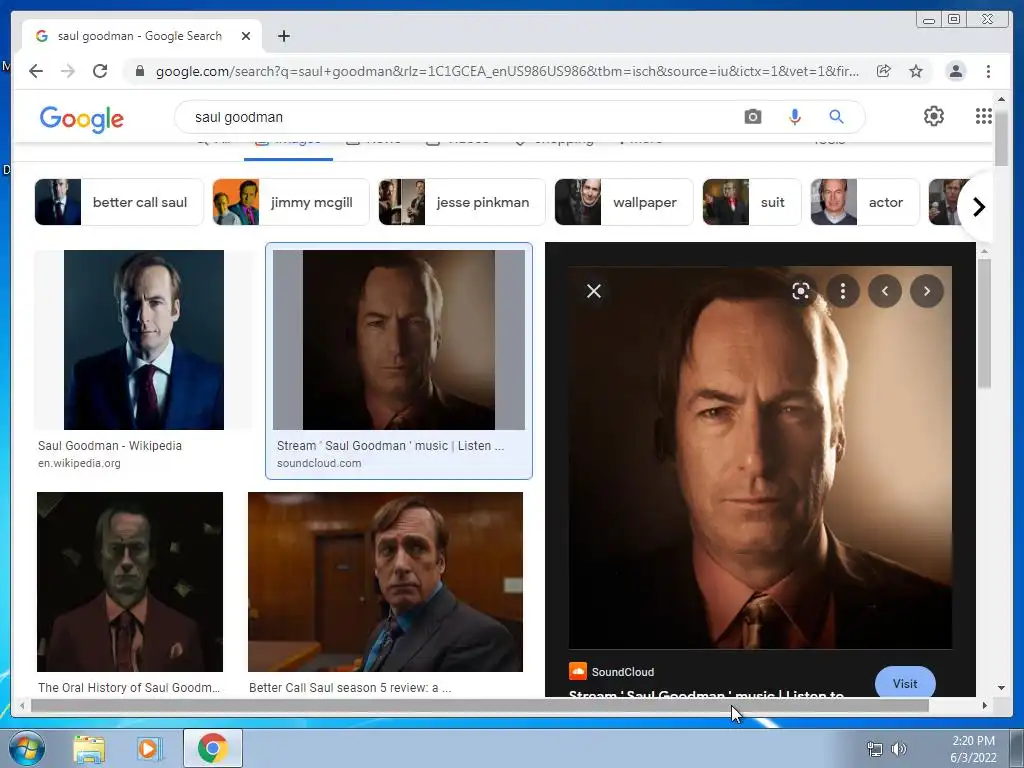Viewport: 1024px width, 768px height.
Task: Search by image using the camera icon
Action: point(752,117)
